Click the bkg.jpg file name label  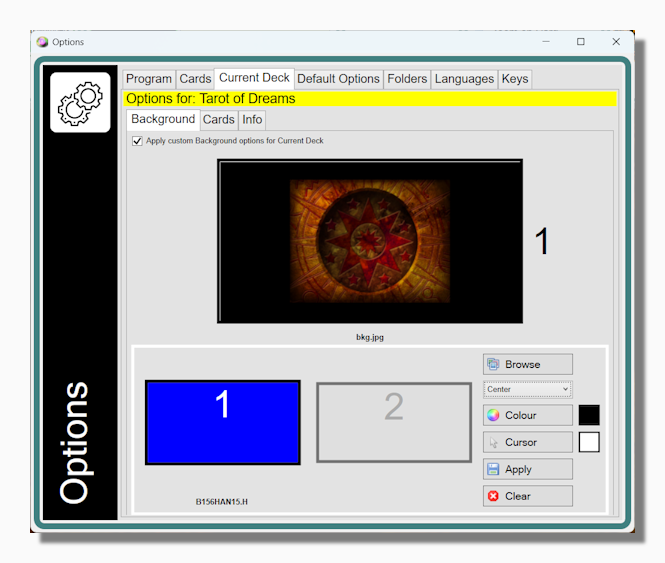tap(370, 337)
